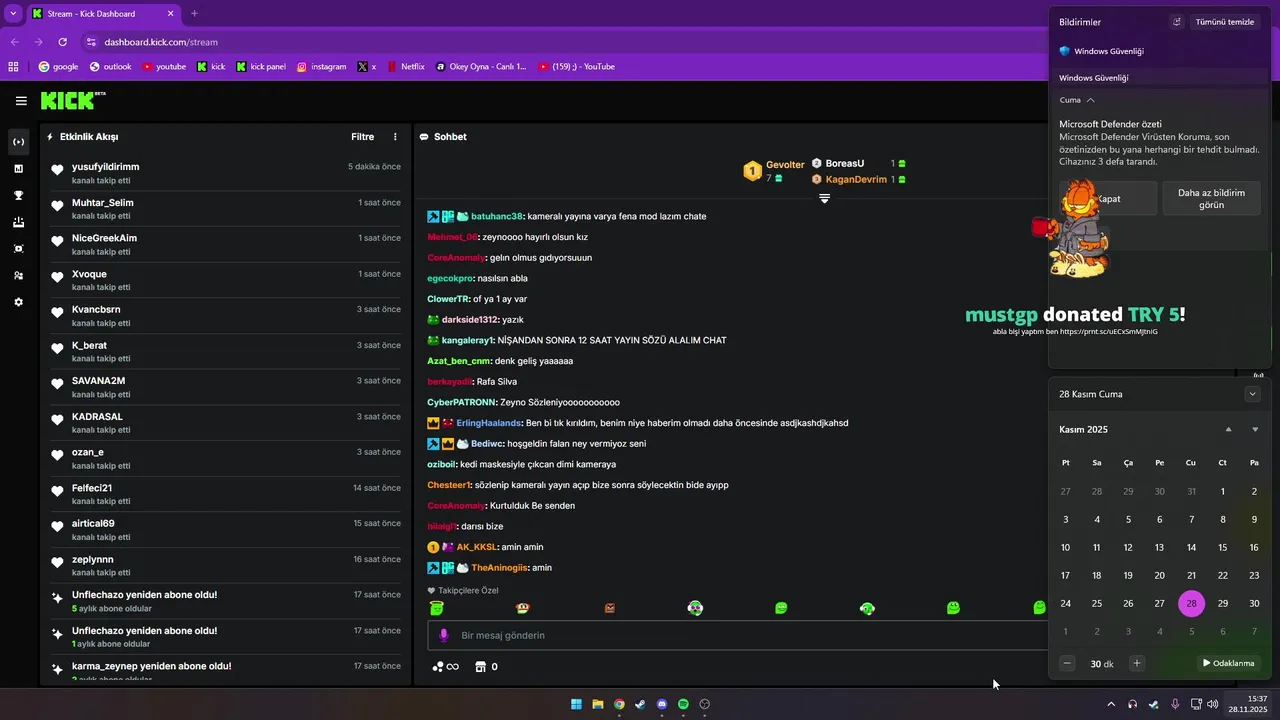1280x720 pixels.
Task: Open the analytics chart icon in sidebar
Action: click(x=18, y=169)
